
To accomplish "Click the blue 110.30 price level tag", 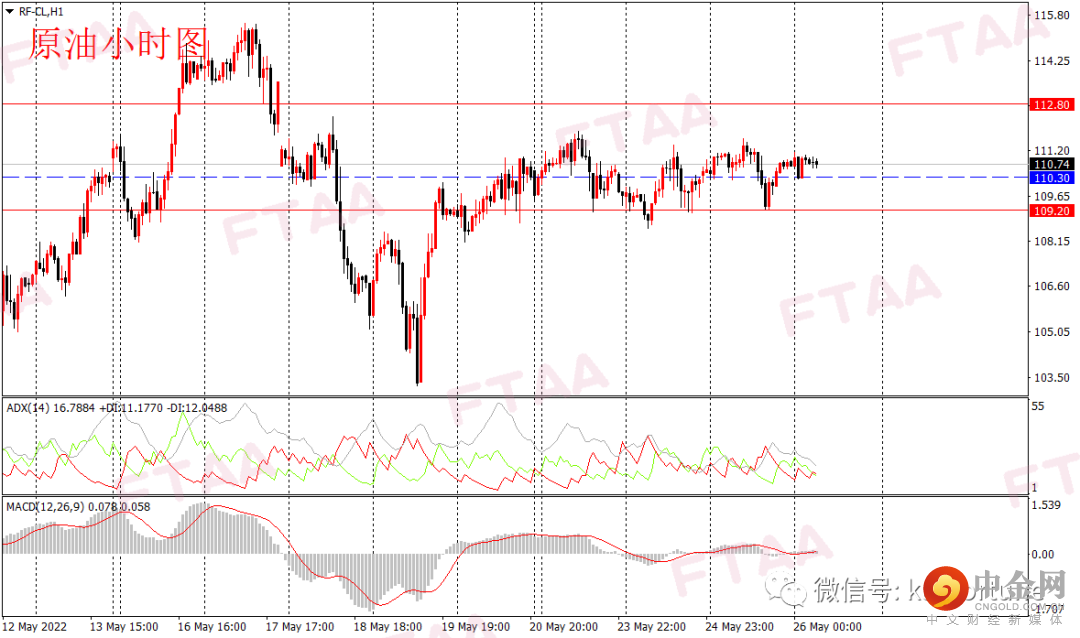I will 1051,178.
